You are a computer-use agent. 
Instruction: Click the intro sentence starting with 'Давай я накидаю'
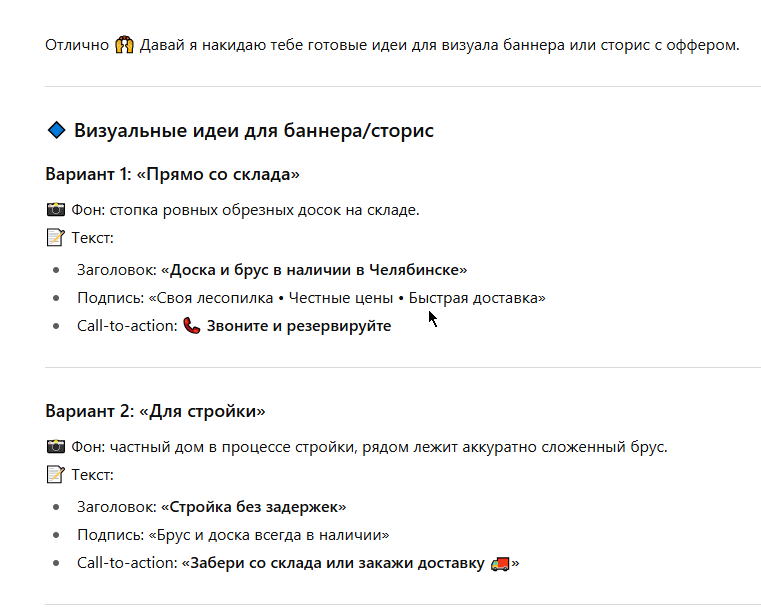439,45
